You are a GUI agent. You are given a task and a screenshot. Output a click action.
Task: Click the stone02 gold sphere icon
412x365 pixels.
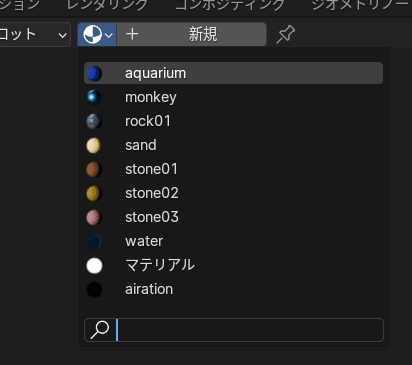coord(94,193)
